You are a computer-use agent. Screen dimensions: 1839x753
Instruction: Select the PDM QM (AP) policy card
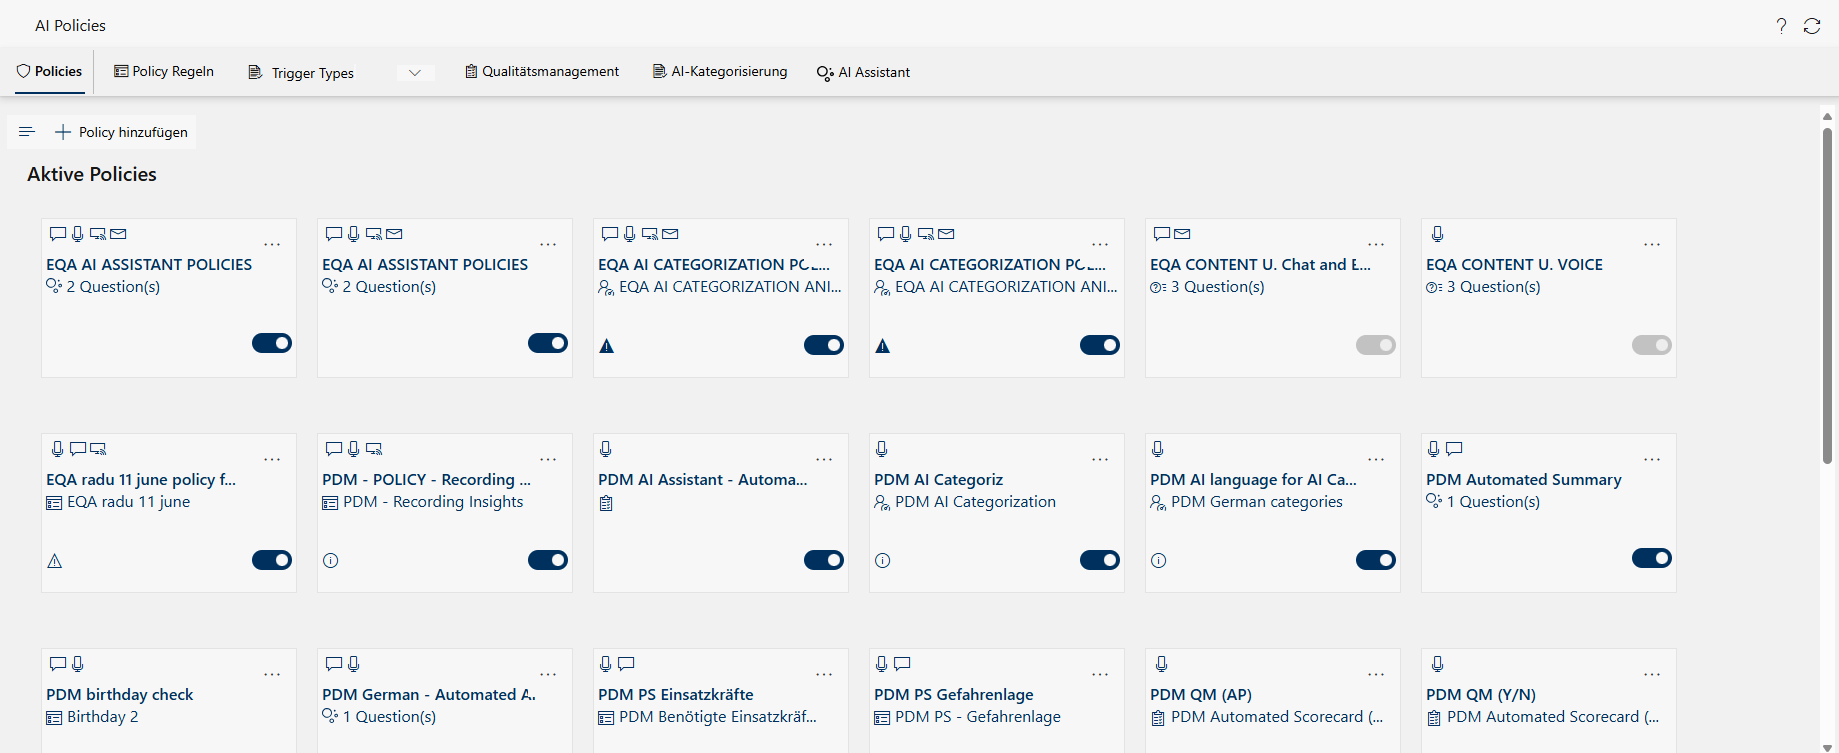click(1272, 700)
